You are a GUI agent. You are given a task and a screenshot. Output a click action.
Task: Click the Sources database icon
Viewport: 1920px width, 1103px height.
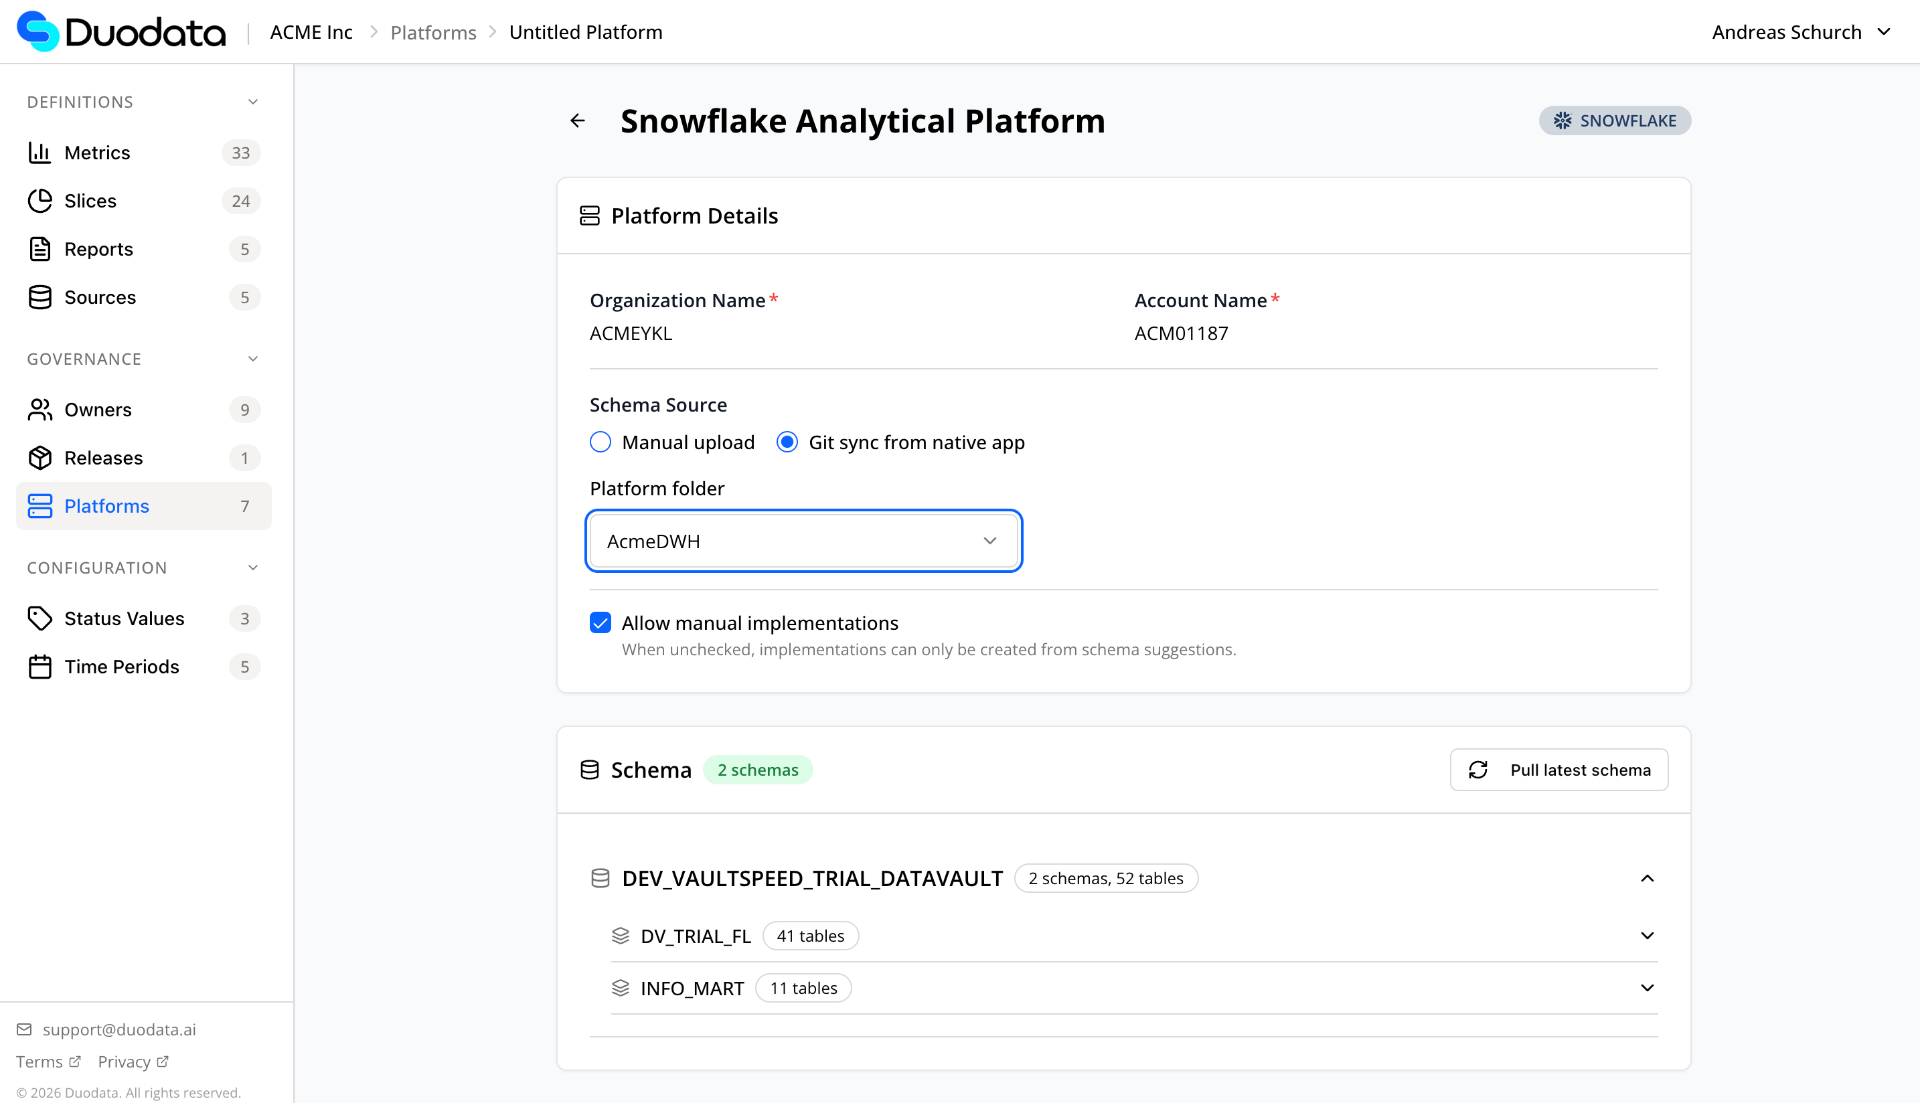(x=40, y=297)
